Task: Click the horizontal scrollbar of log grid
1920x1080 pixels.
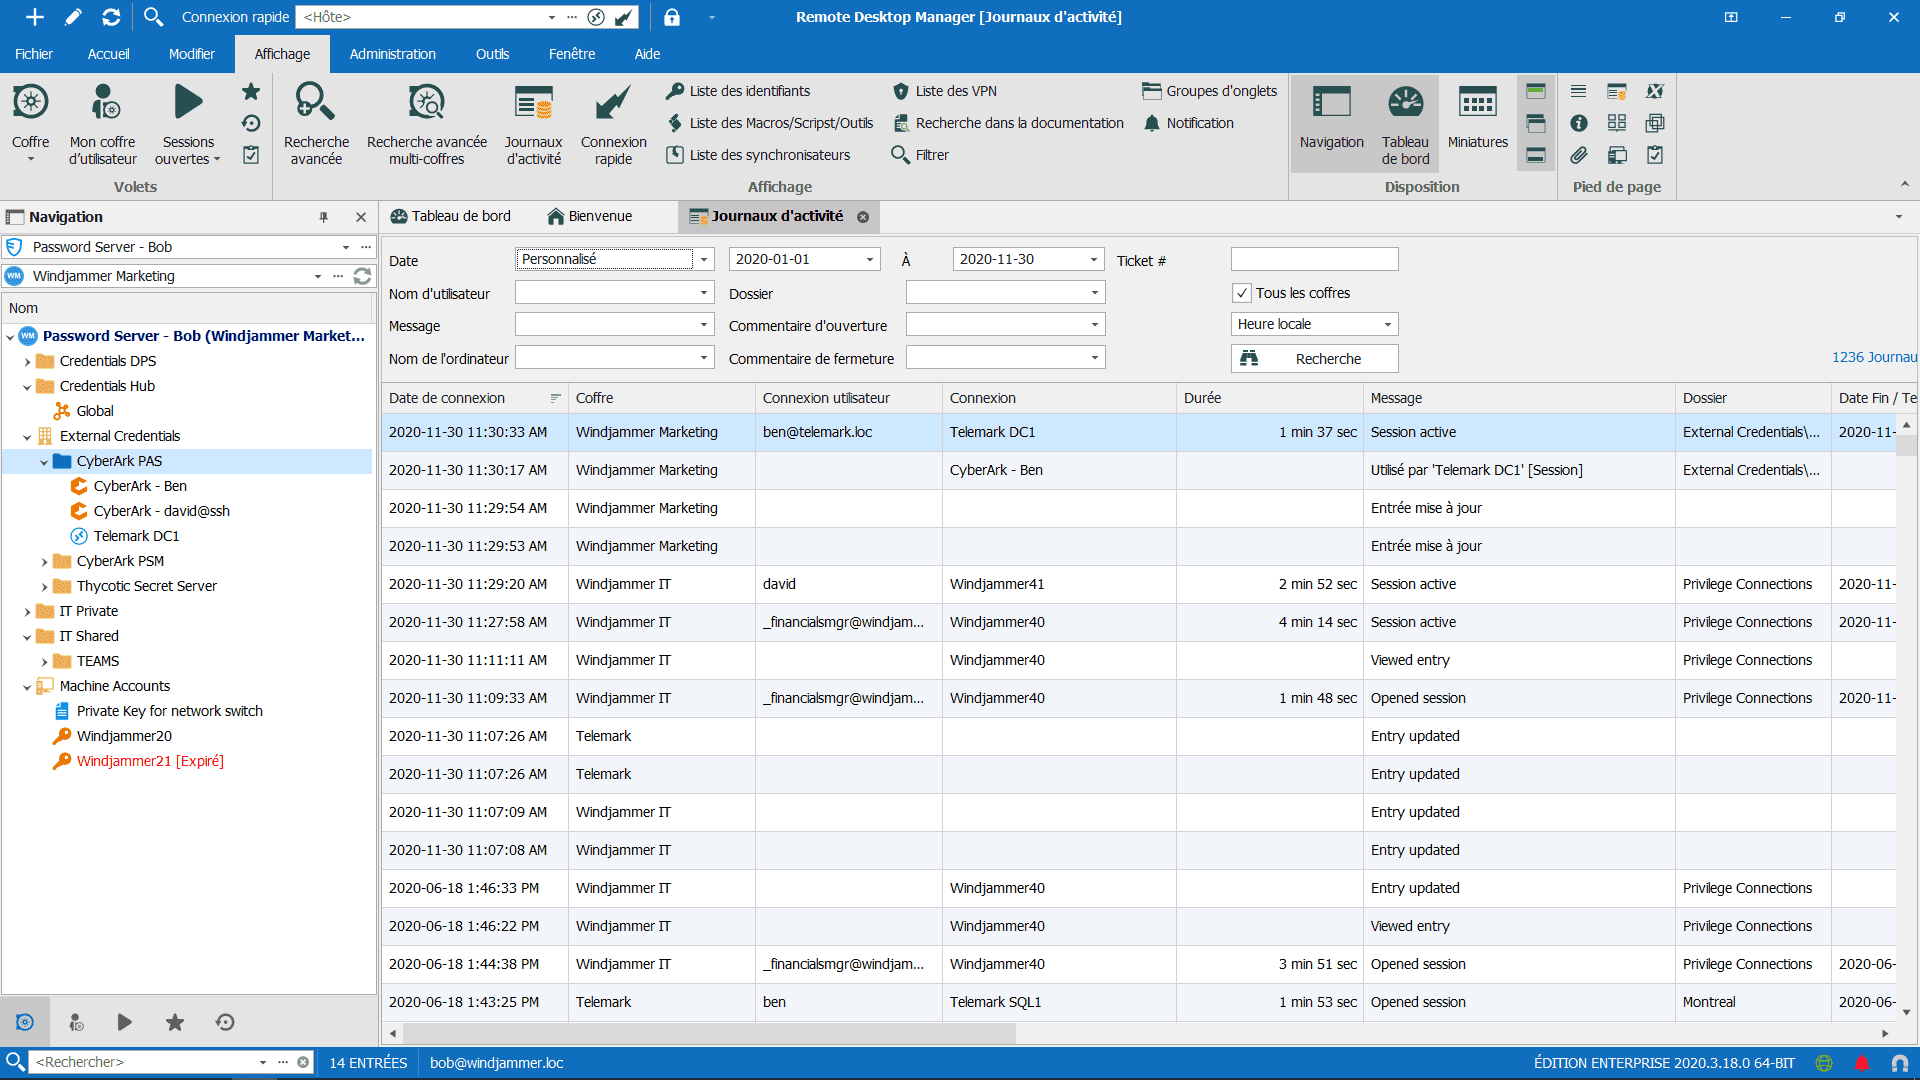Action: (x=708, y=1034)
